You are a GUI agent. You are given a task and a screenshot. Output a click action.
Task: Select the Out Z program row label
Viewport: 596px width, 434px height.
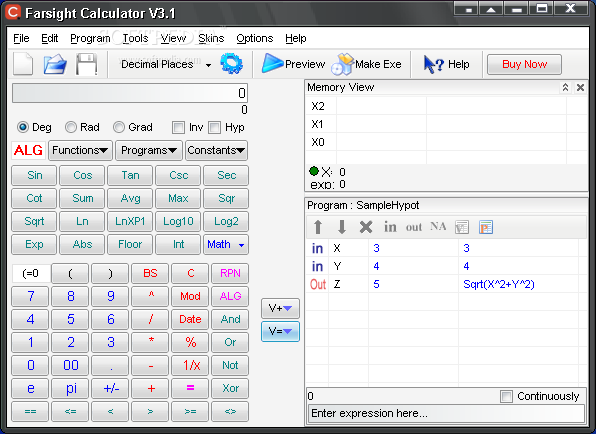[x=318, y=284]
